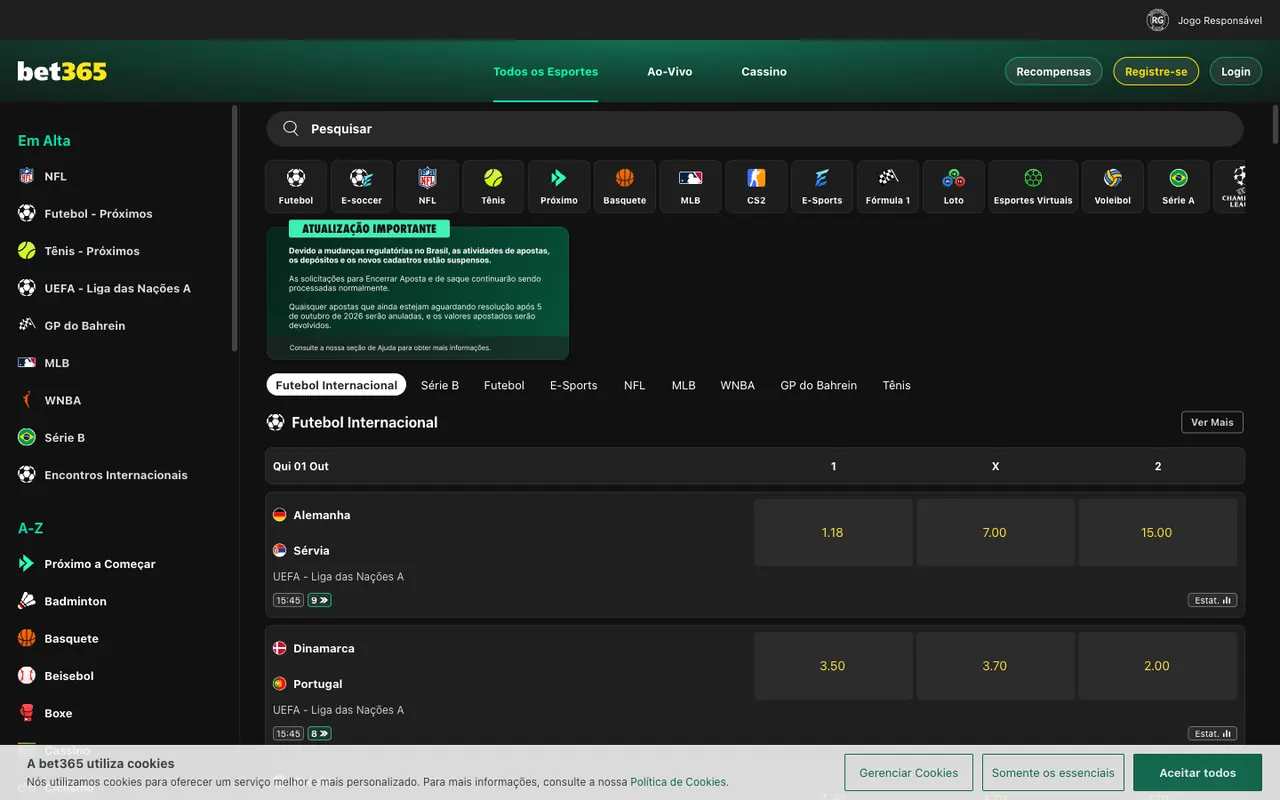Screen dimensions: 1280x800
Task: Open the Fórmula 1 carousel tile
Action: [x=888, y=186]
